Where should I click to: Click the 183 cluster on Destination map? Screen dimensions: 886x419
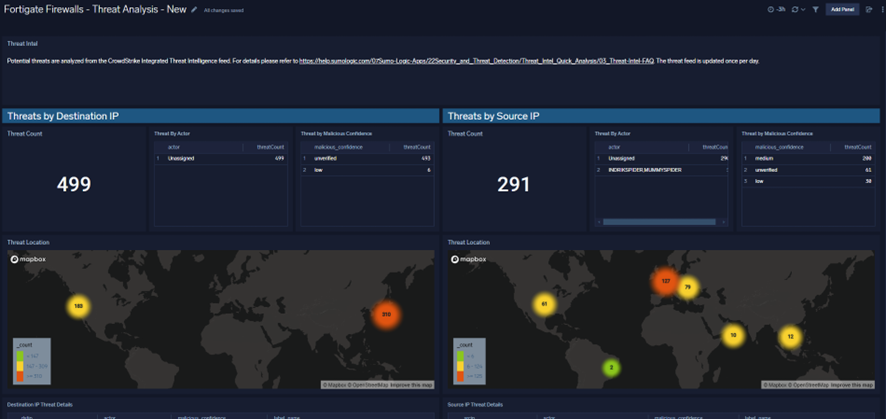click(x=79, y=306)
